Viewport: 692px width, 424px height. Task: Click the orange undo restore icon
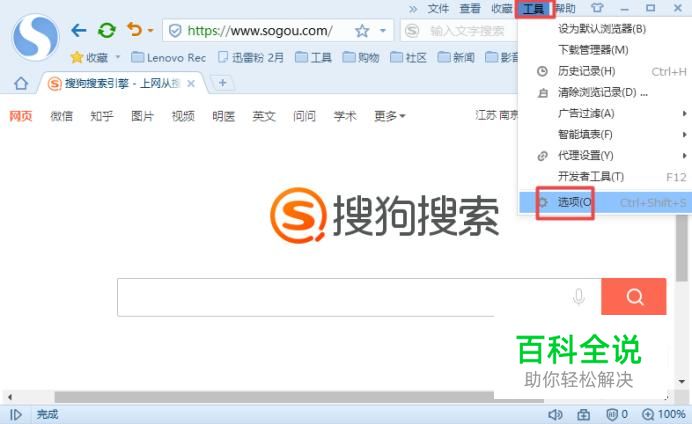[134, 30]
